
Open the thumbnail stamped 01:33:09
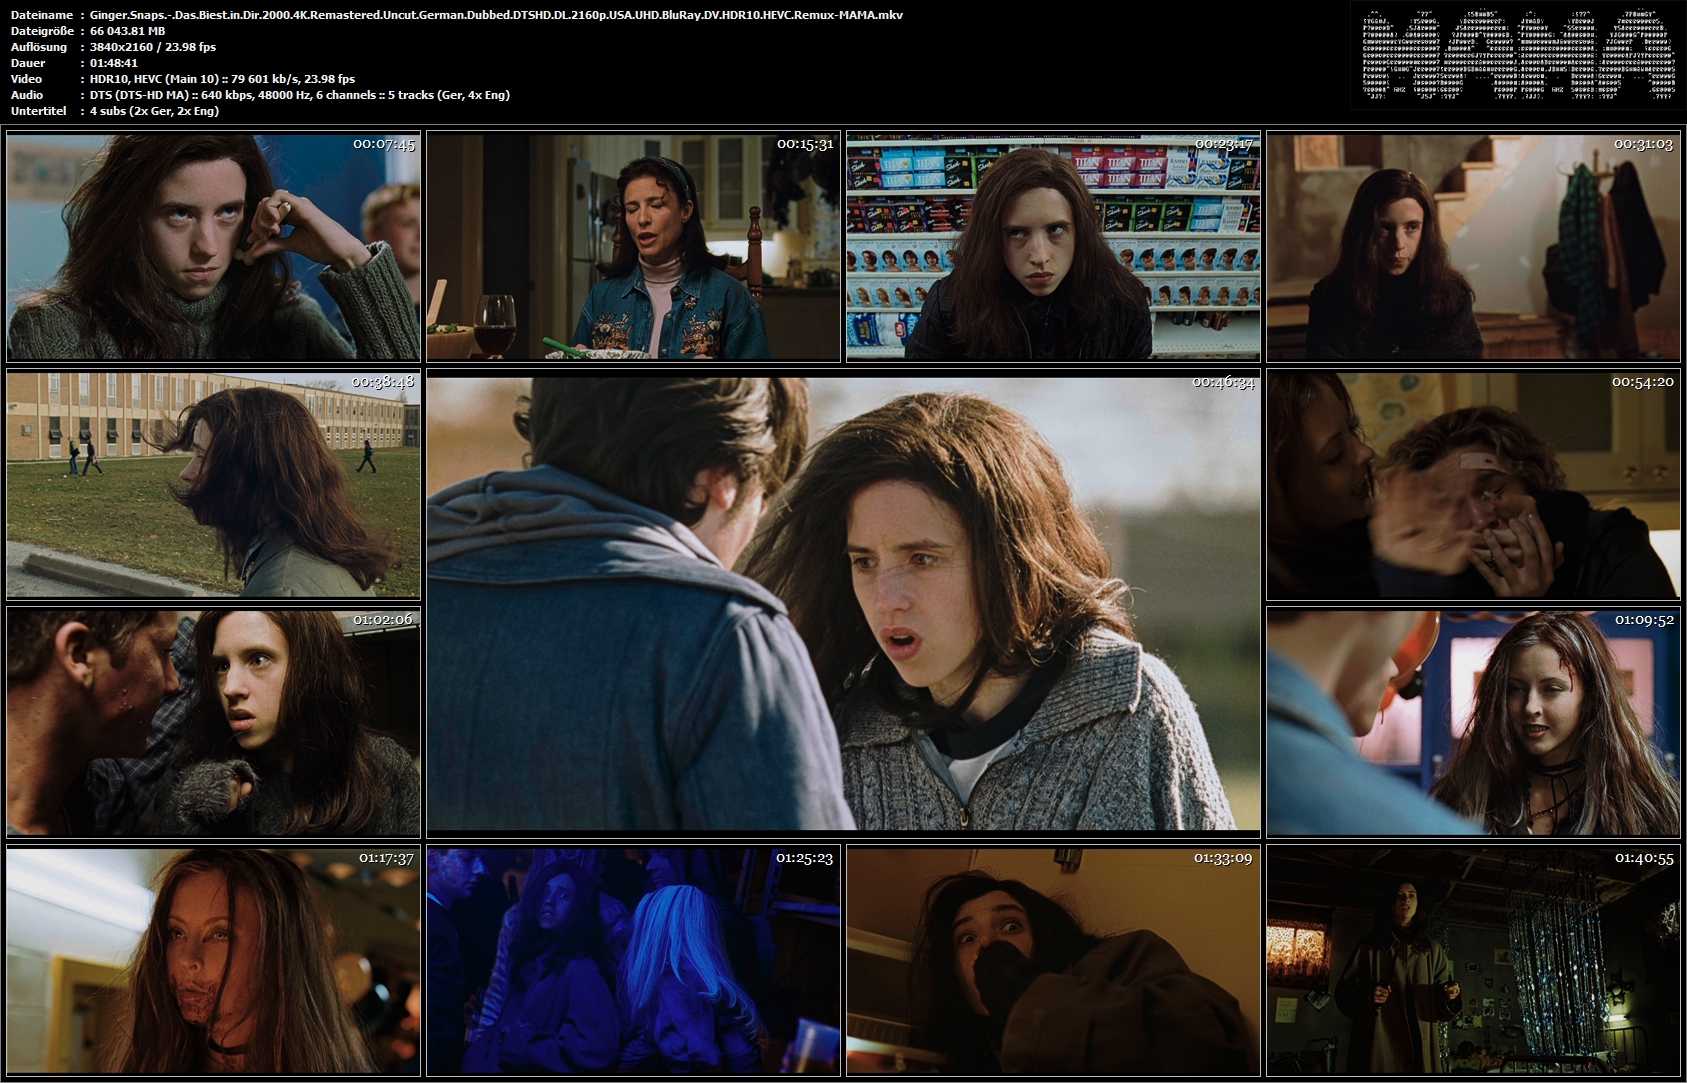click(x=1053, y=961)
